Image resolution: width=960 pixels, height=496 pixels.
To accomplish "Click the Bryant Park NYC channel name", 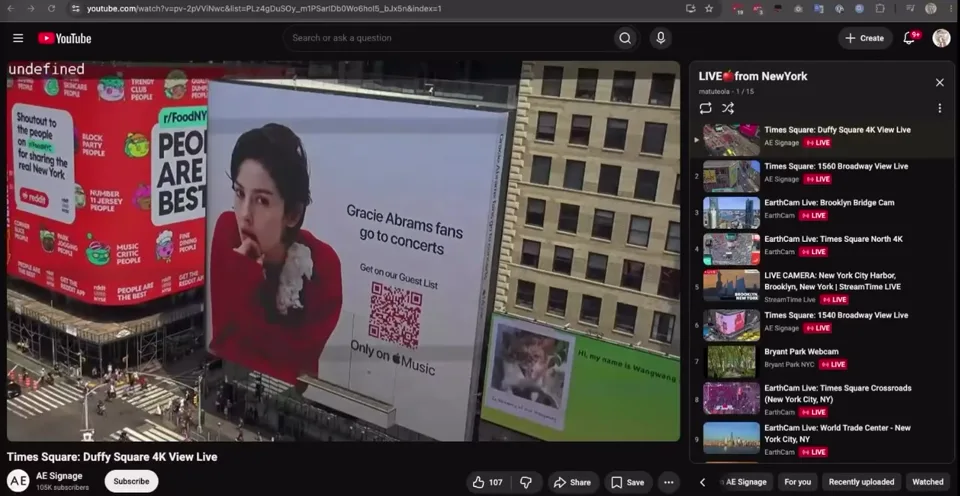I will click(789, 364).
